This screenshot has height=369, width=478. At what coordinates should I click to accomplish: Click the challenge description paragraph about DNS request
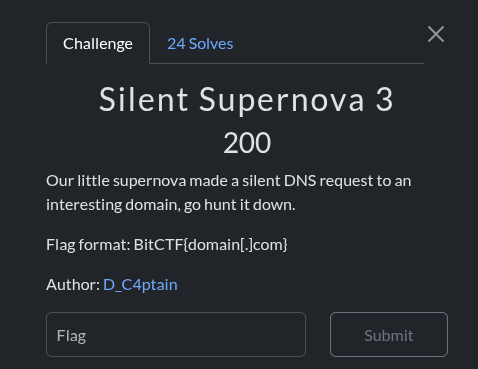coord(229,193)
